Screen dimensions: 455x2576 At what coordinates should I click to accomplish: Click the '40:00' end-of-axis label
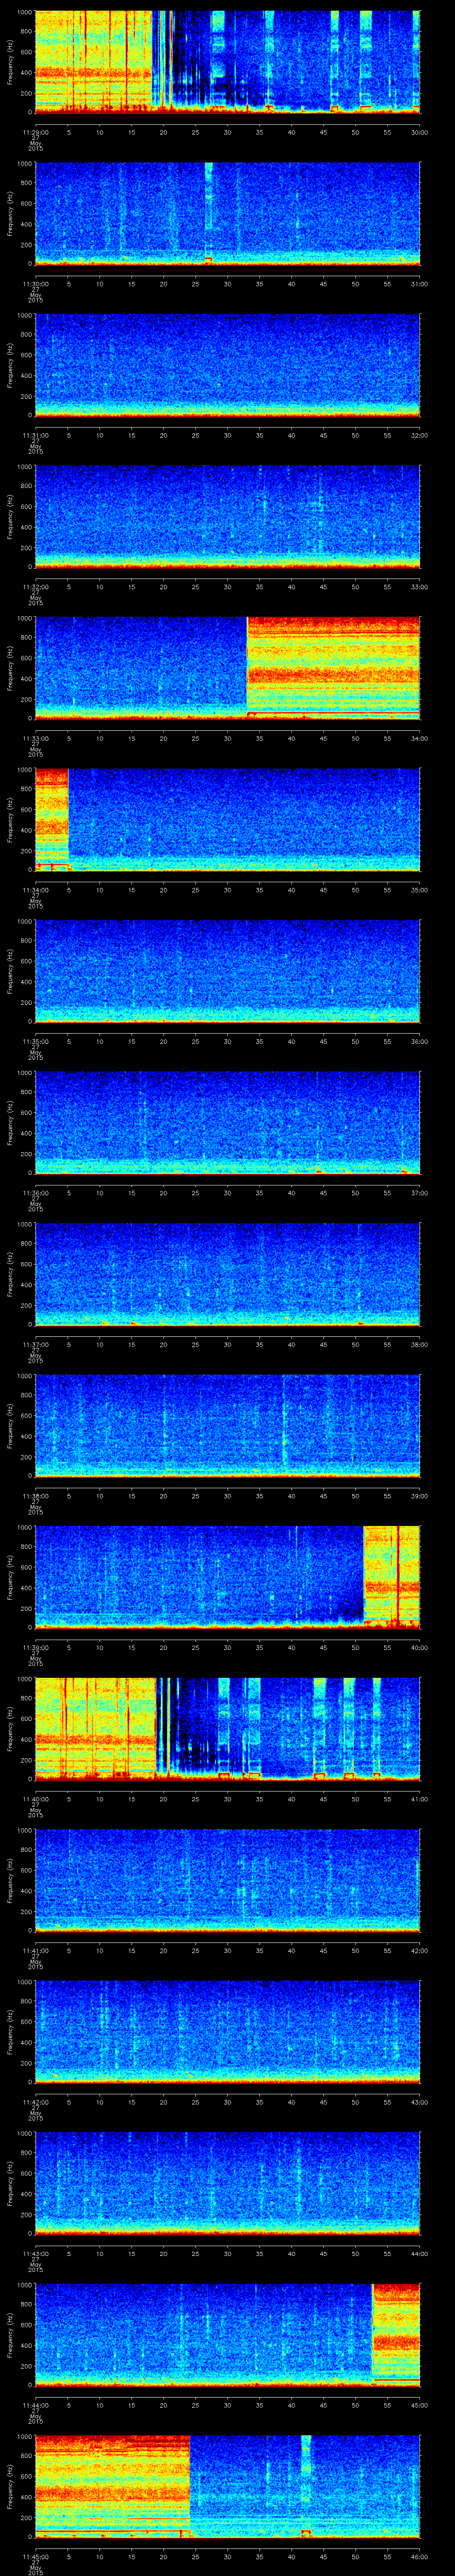click(420, 1648)
